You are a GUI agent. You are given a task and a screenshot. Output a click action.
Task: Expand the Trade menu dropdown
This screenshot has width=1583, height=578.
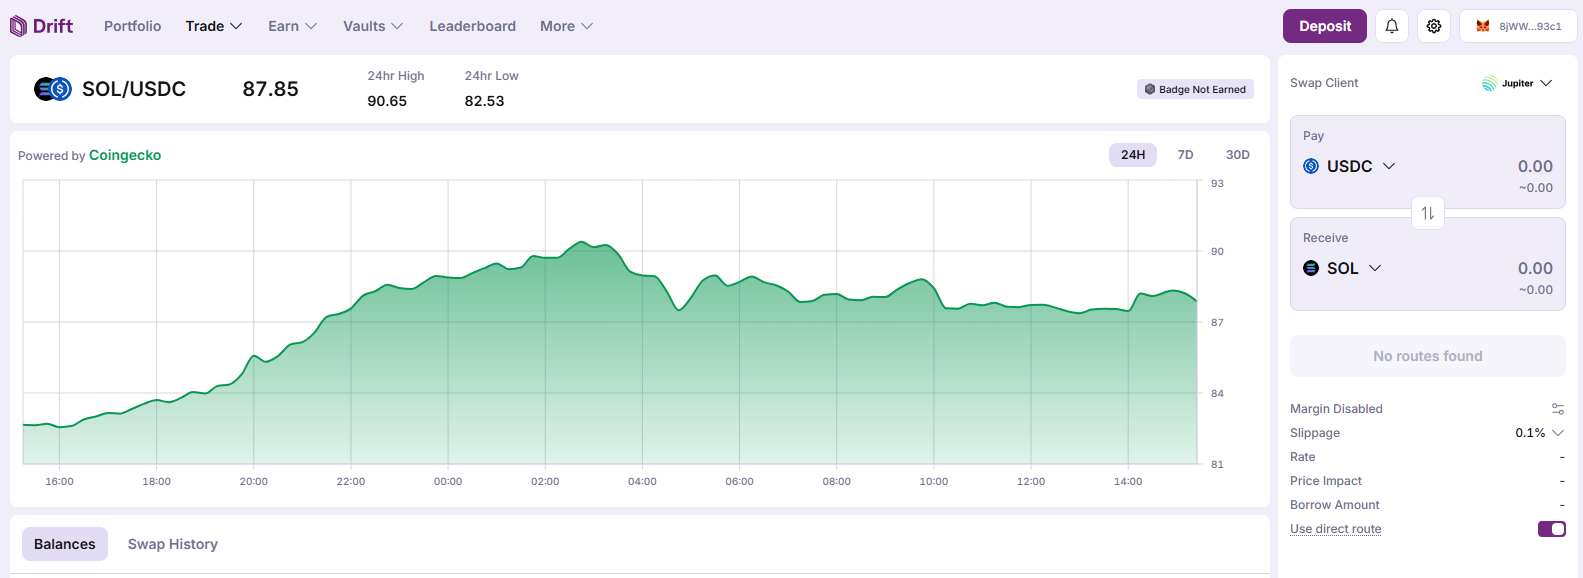[213, 26]
